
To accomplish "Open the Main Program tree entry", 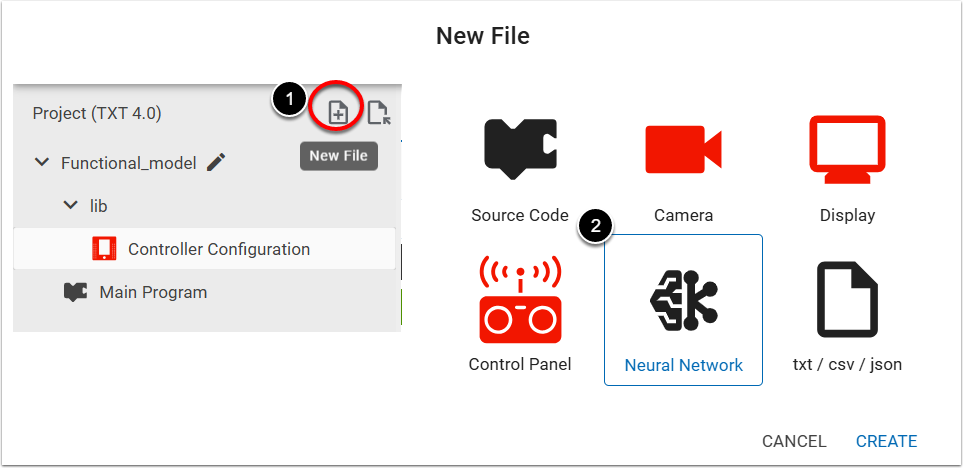I will (153, 293).
